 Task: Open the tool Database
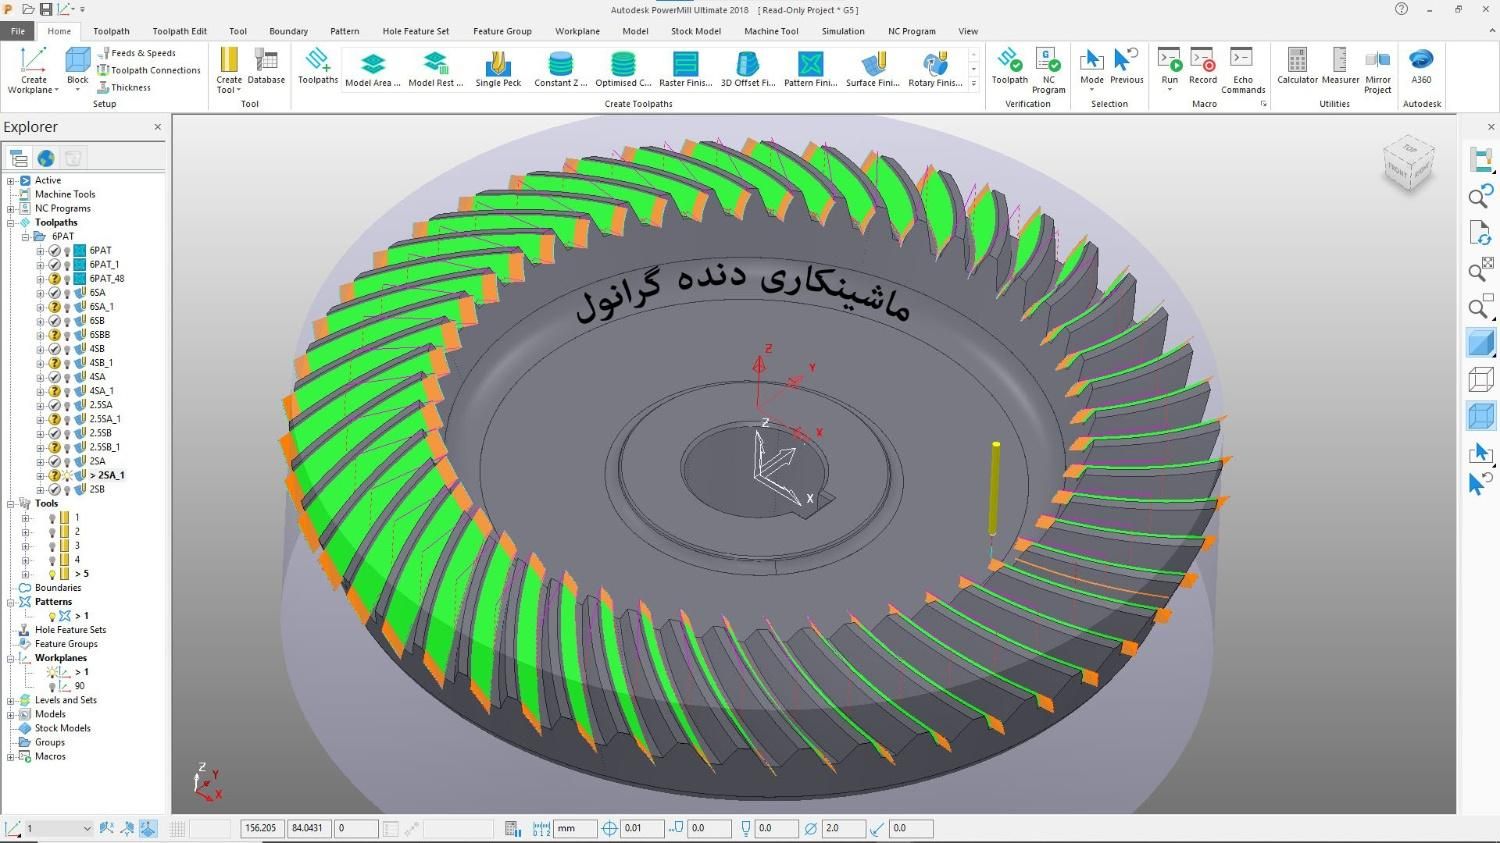coord(266,66)
